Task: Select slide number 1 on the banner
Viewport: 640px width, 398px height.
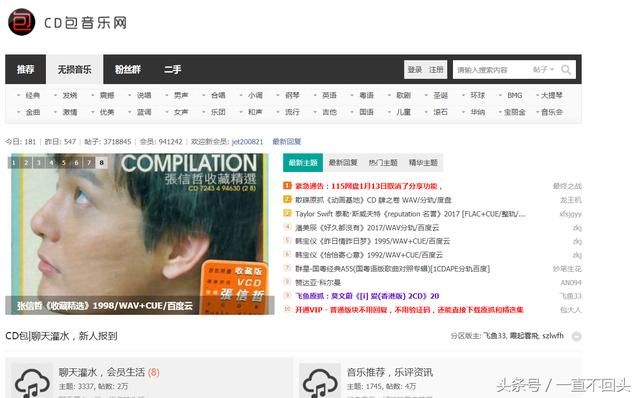Action: click(13, 163)
